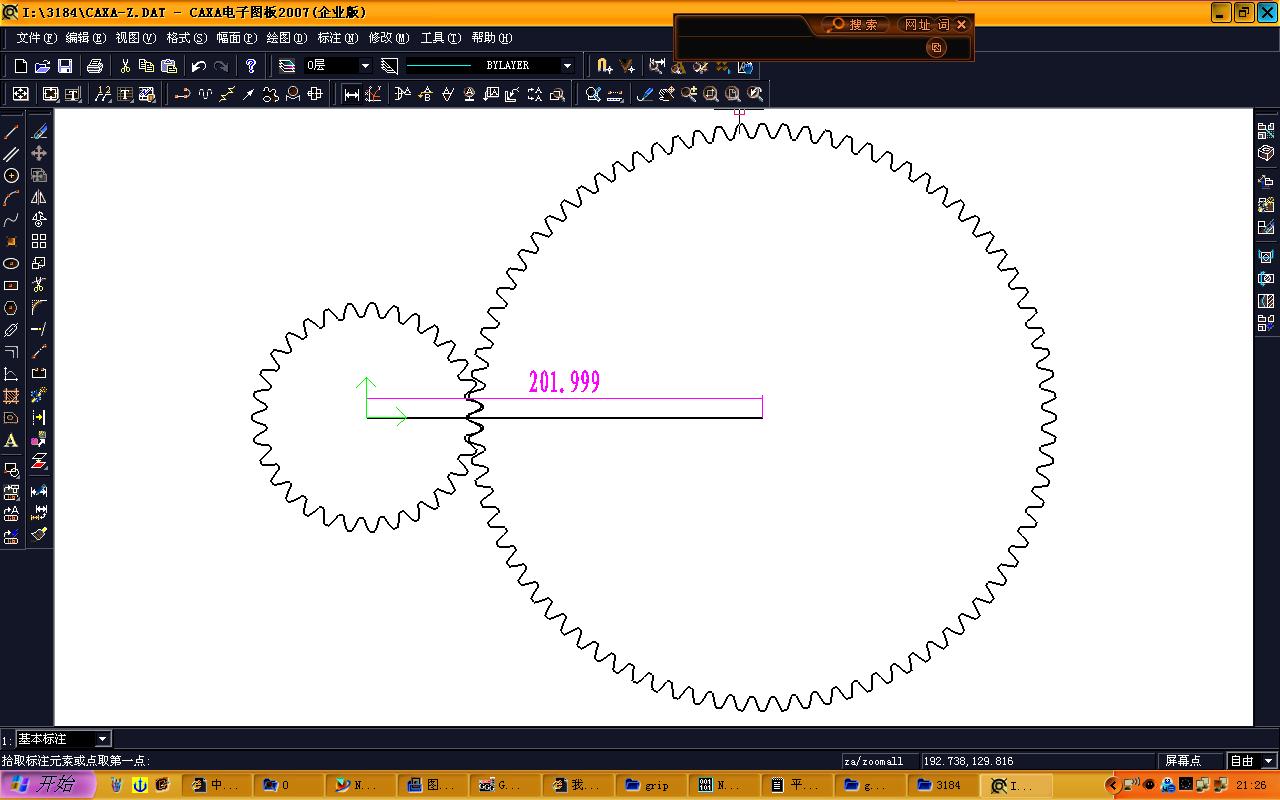
Task: Cut the selected objects
Action: 125,66
